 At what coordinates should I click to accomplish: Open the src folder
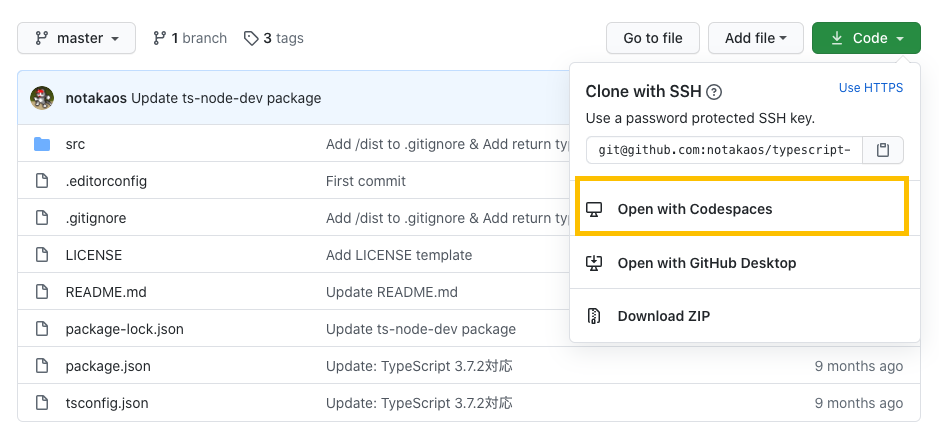click(x=75, y=144)
